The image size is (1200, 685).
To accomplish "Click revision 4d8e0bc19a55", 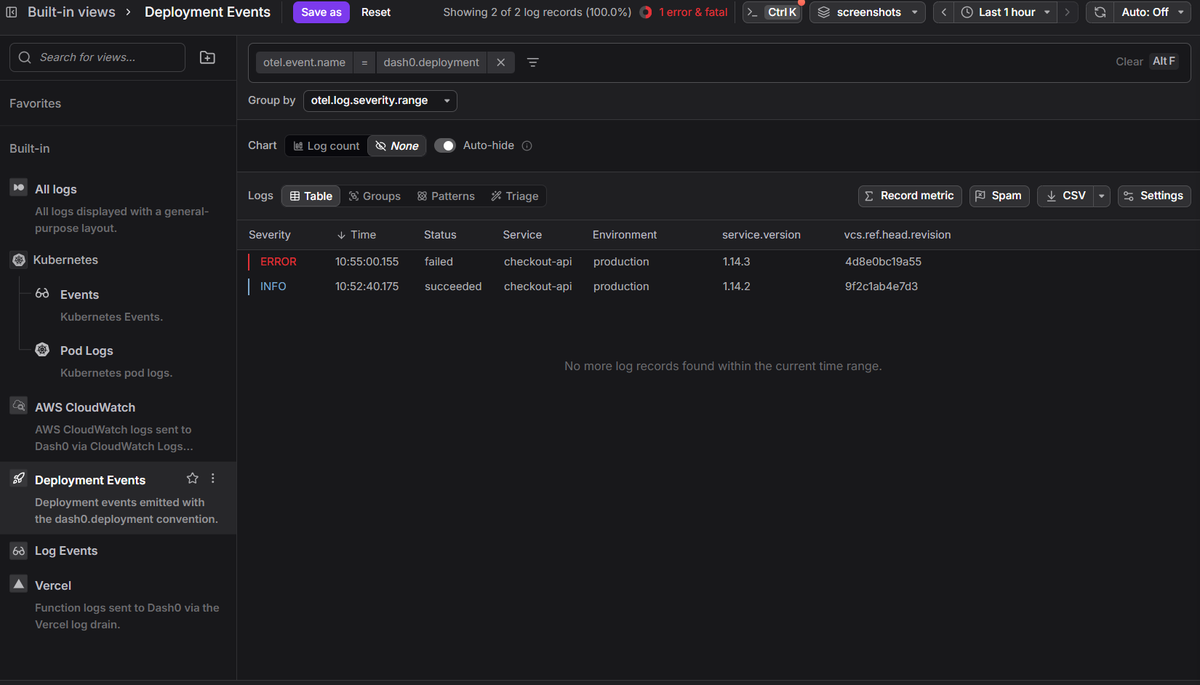I will pyautogui.click(x=883, y=262).
